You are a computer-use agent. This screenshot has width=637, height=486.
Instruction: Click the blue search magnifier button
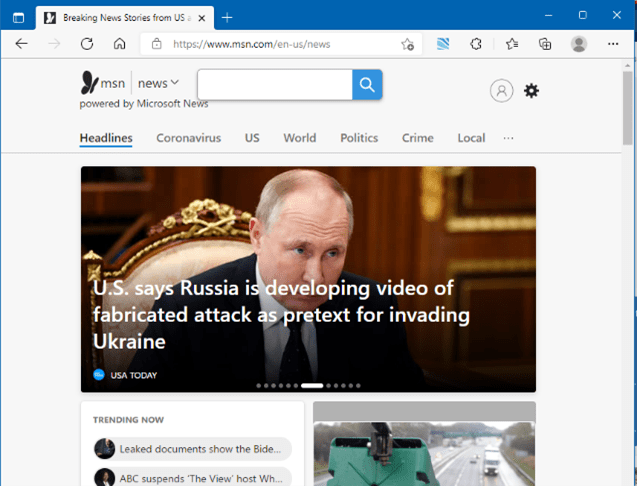pos(367,85)
